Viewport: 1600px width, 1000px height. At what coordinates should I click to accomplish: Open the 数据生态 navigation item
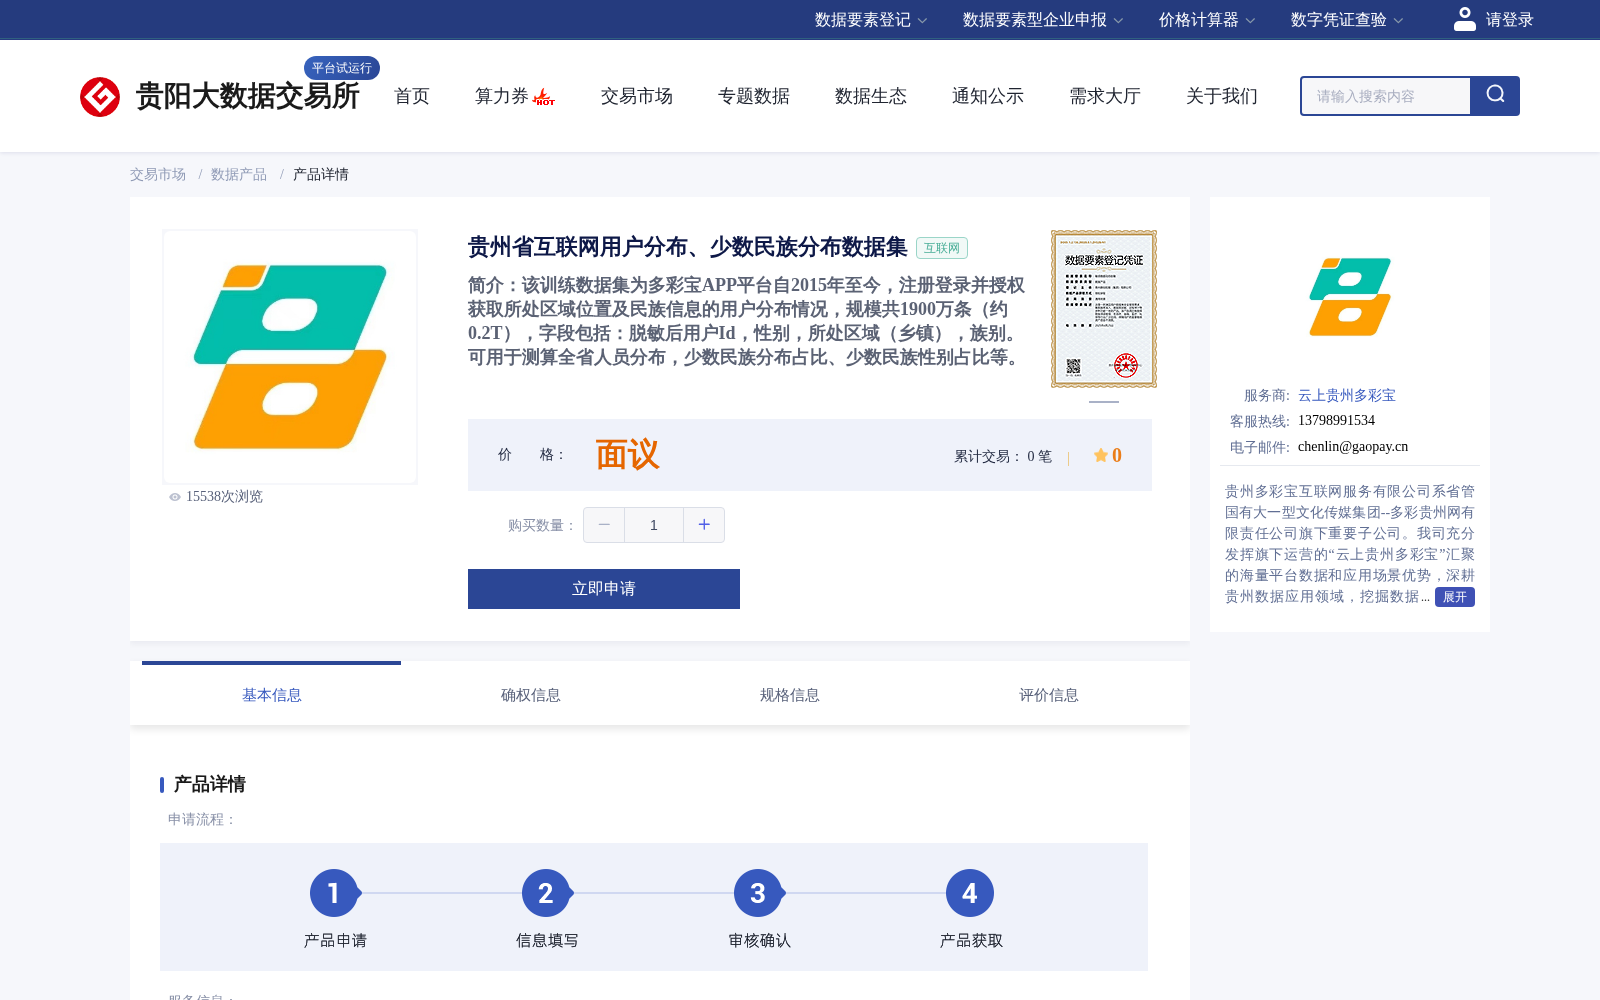click(871, 96)
